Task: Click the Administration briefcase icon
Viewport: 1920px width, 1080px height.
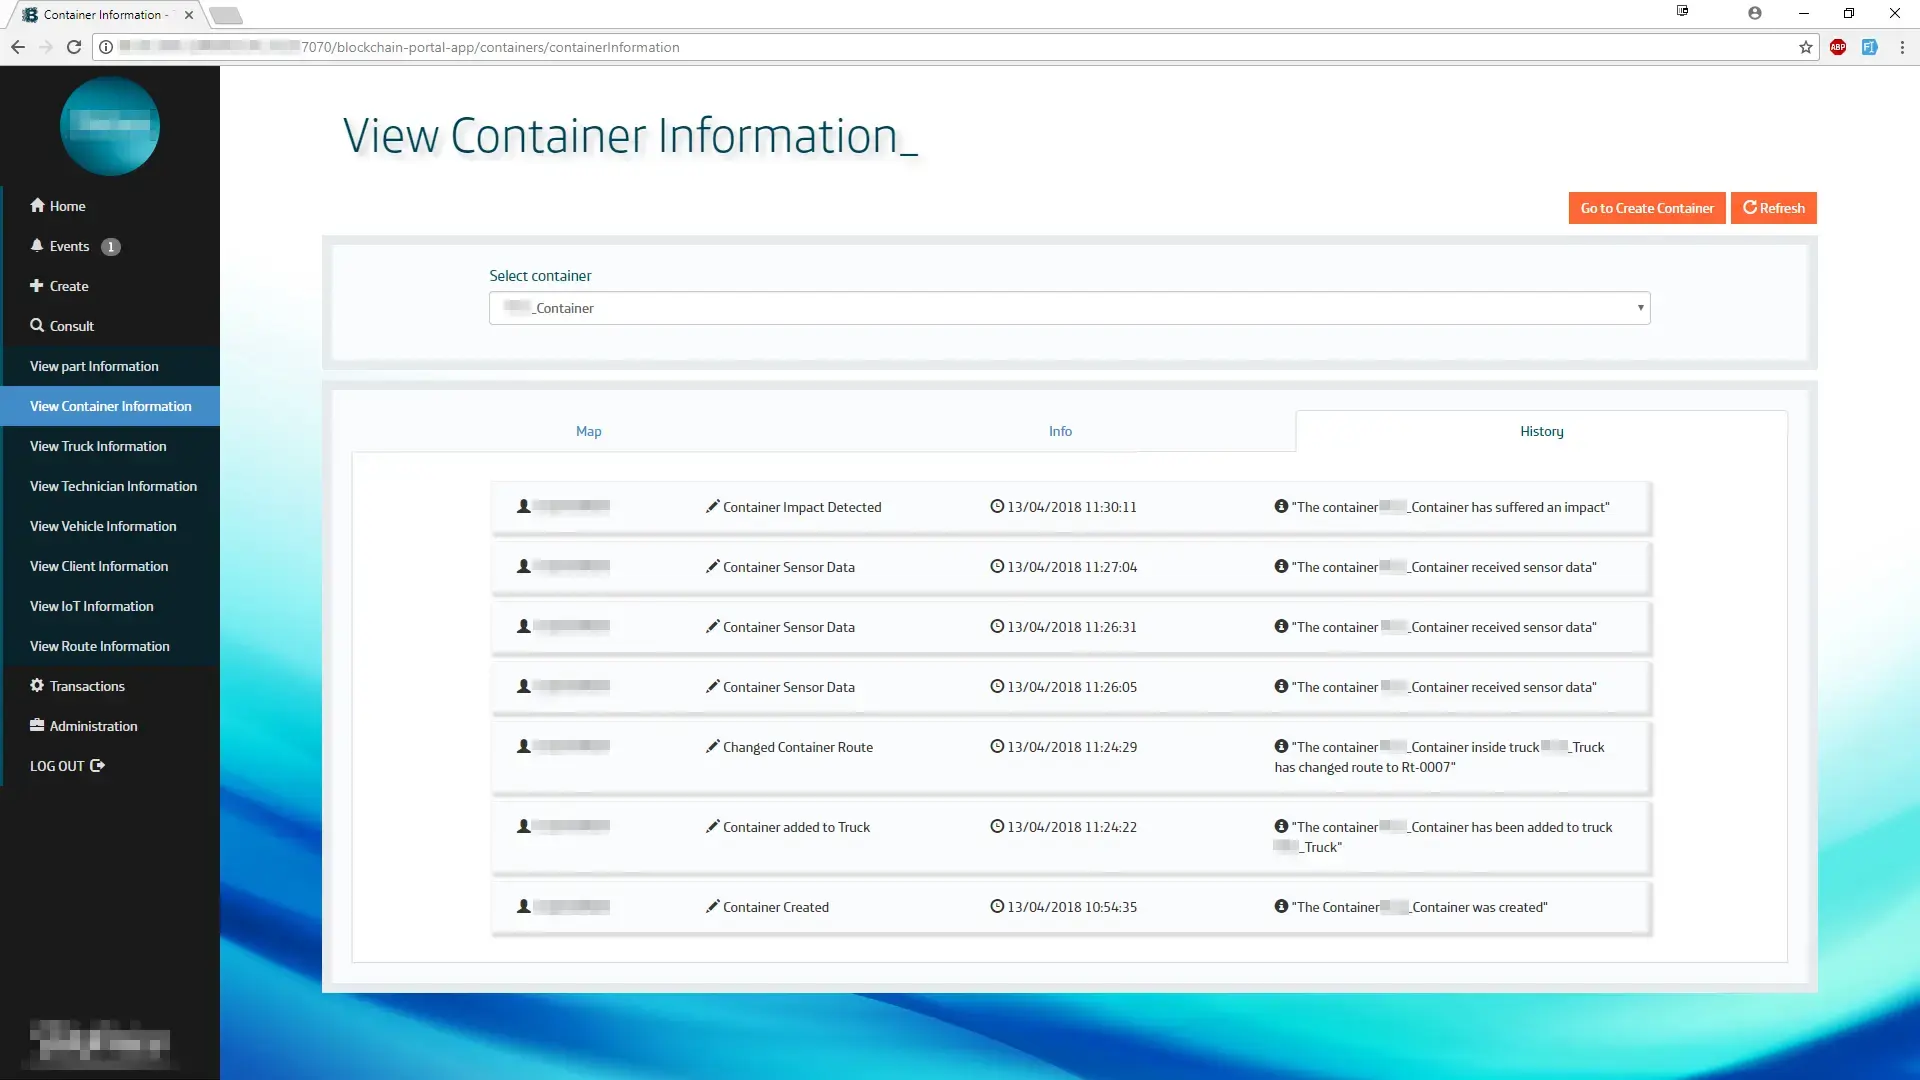Action: pyautogui.click(x=37, y=725)
